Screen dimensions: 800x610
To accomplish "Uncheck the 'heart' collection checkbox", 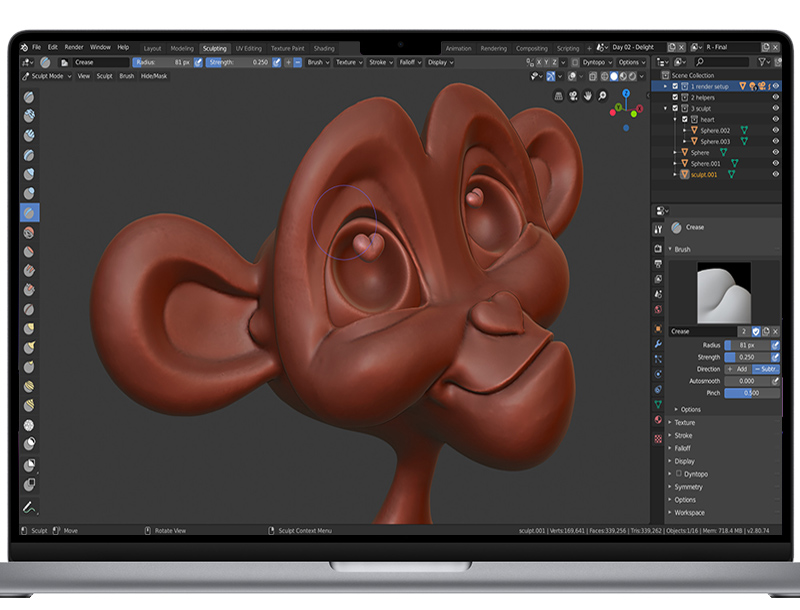I will point(685,119).
